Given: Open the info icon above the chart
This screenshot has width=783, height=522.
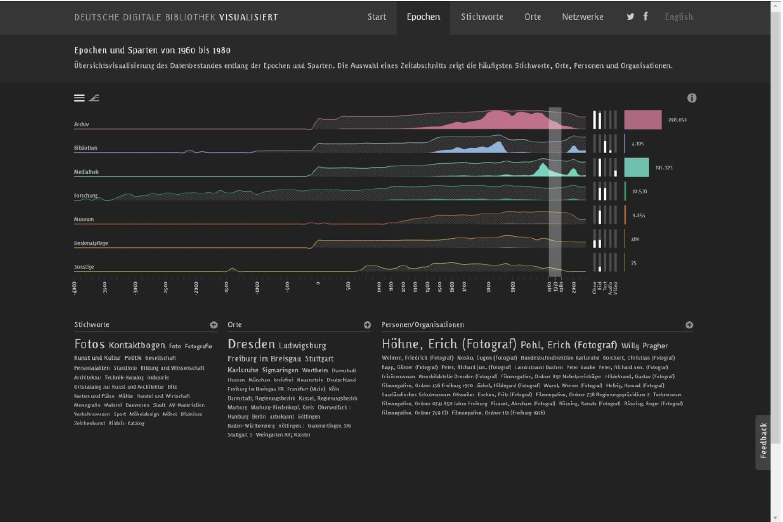Looking at the screenshot, I should (x=691, y=98).
